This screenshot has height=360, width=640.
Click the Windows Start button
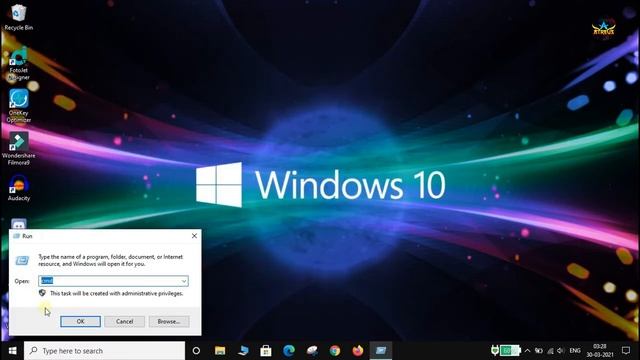tap(12, 351)
